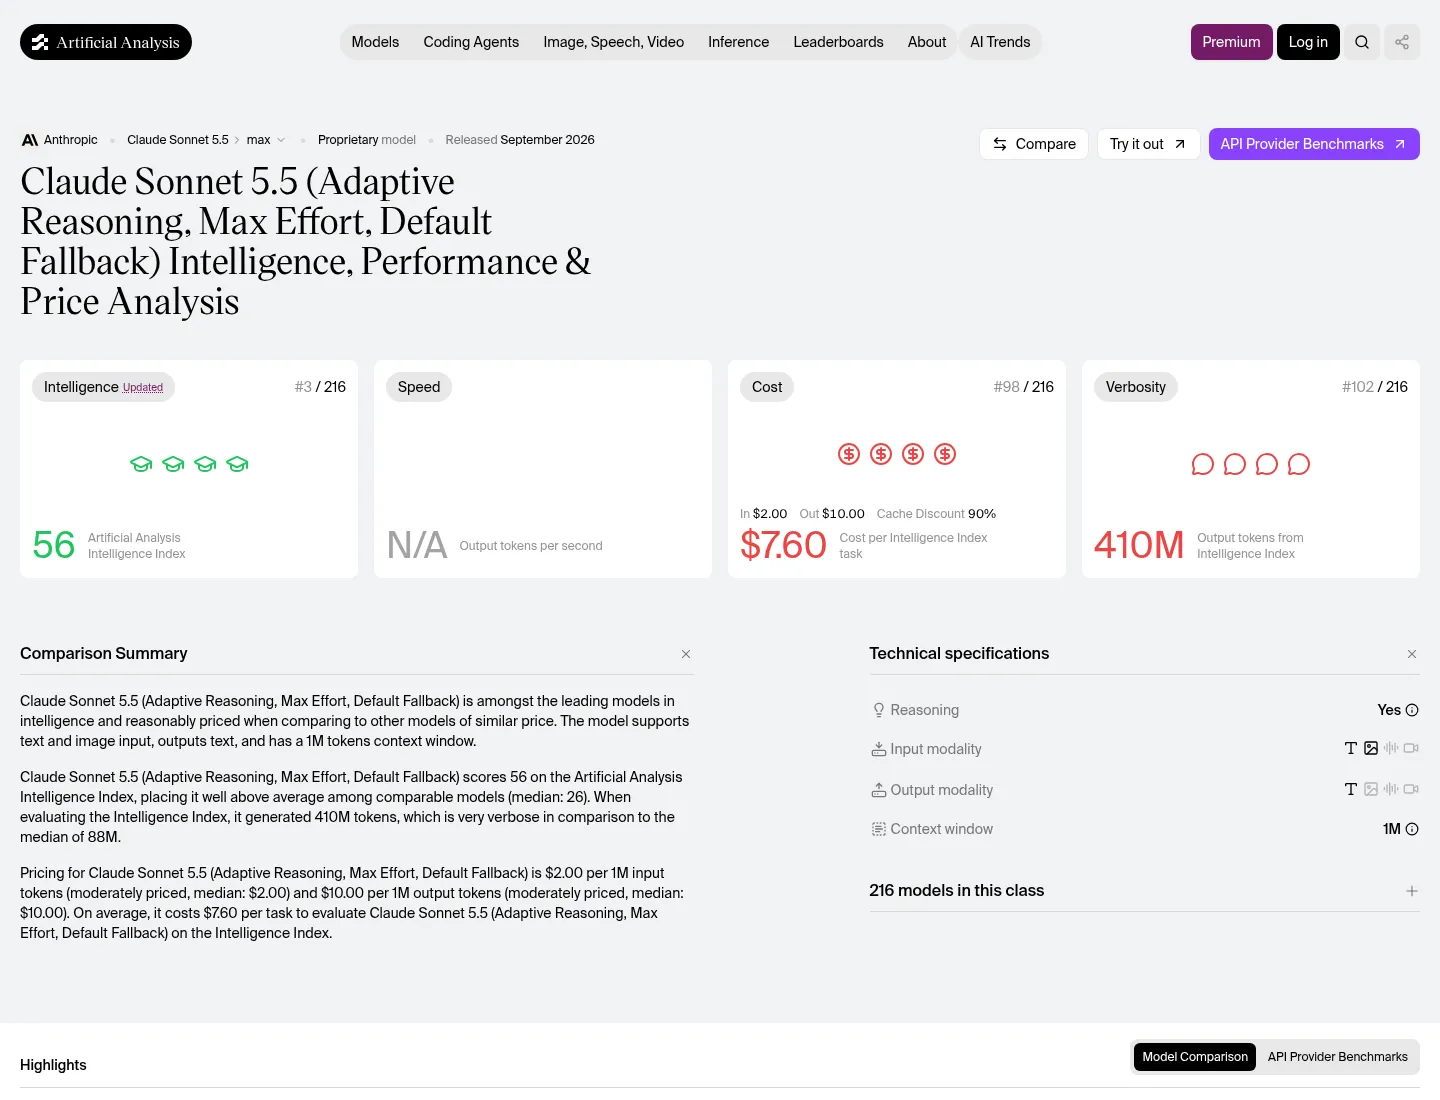The image size is (1440, 1100).
Task: Open the Leaderboards menu
Action: (x=838, y=42)
